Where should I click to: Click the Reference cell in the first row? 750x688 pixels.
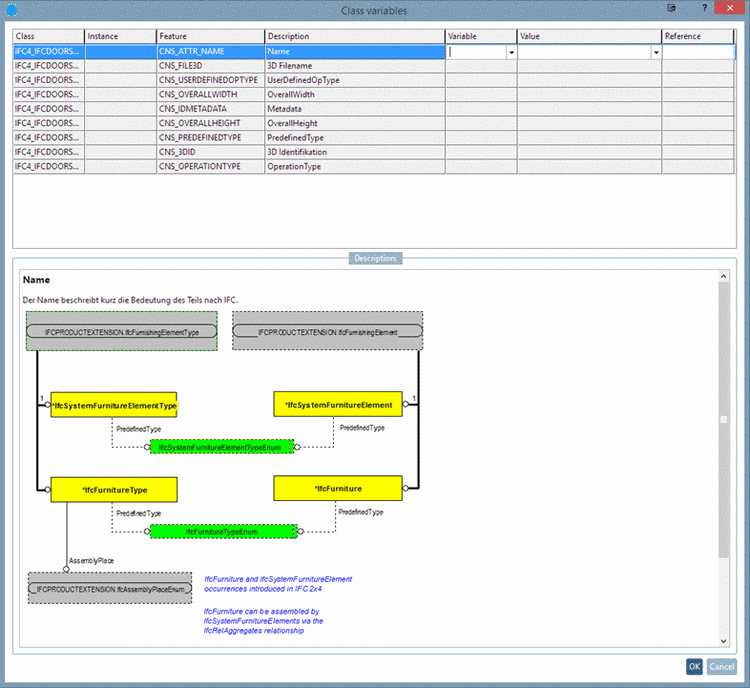coord(698,52)
